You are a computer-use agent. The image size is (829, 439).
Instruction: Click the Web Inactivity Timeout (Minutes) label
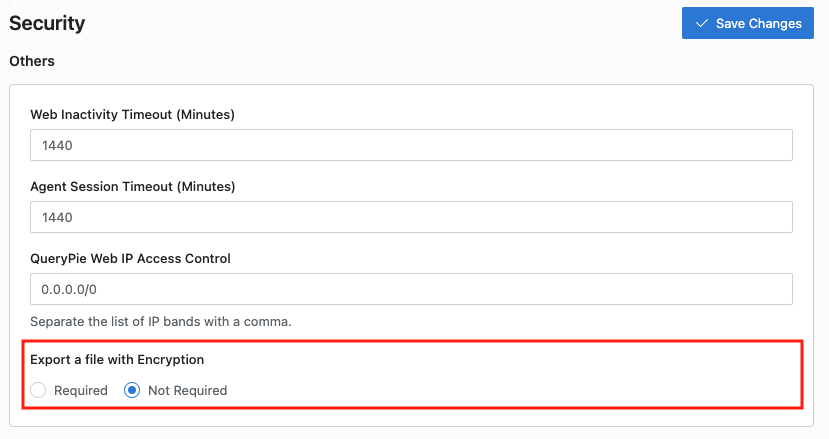tap(132, 115)
